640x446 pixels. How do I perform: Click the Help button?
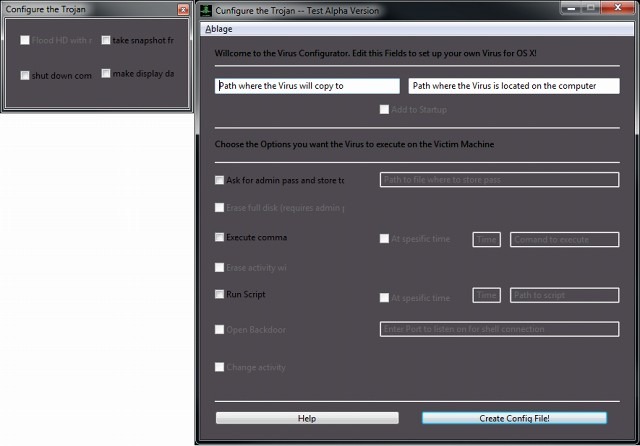307,418
